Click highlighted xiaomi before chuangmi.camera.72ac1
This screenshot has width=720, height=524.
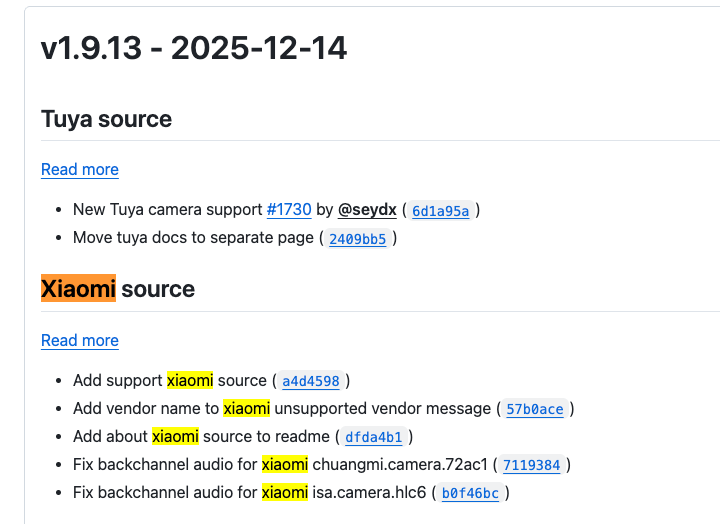285,464
